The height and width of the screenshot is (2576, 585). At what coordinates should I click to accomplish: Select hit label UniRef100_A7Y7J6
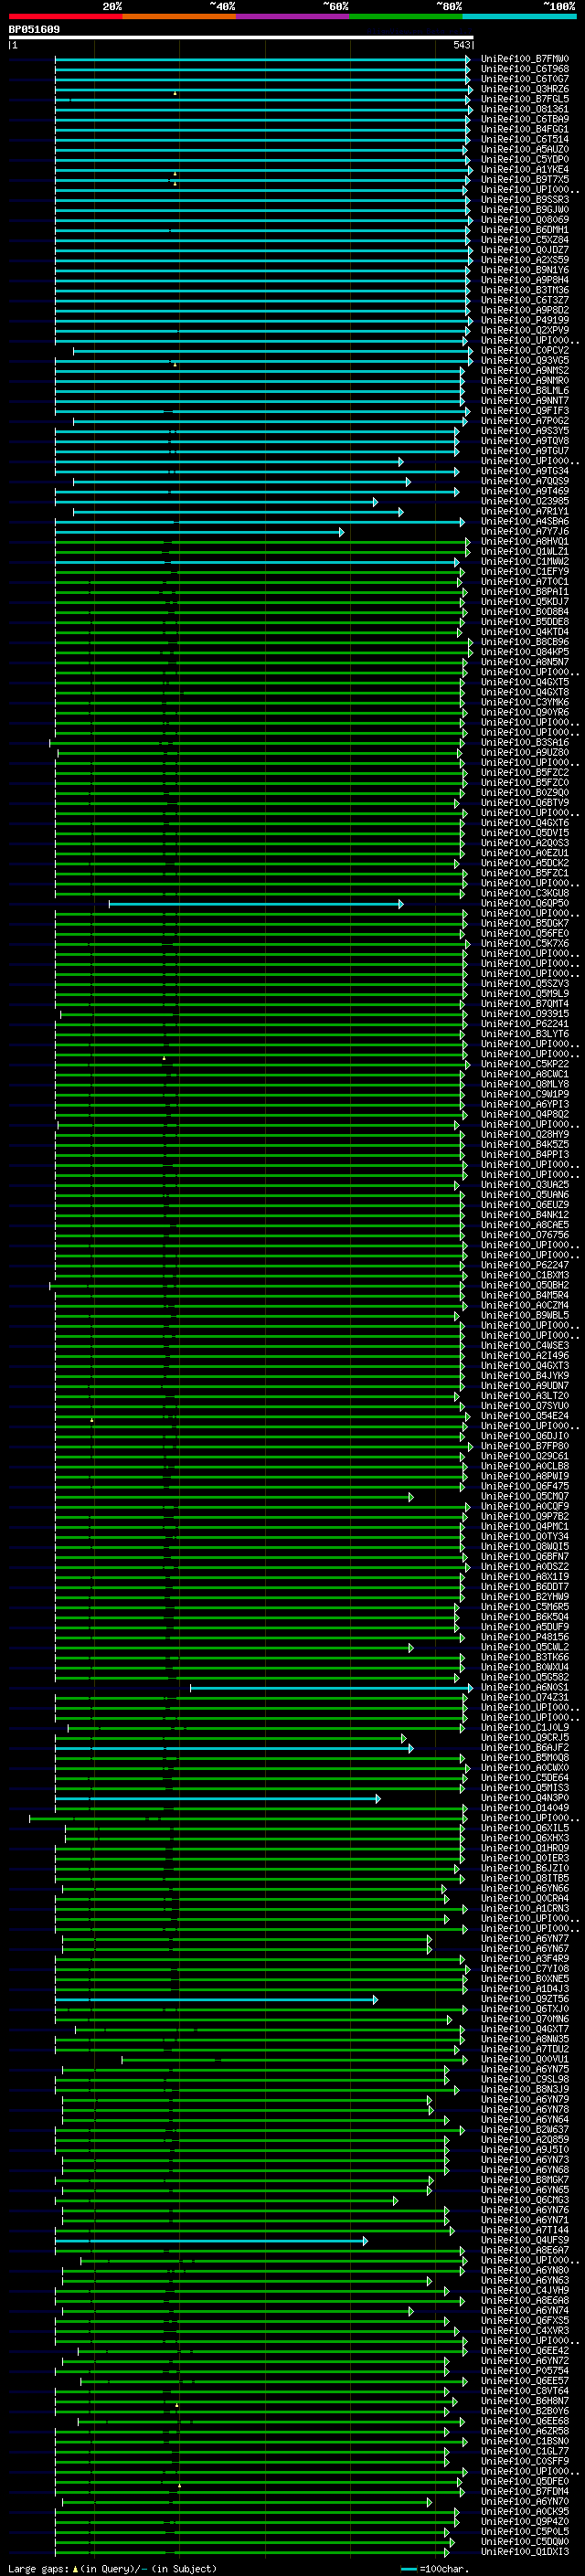525,531
